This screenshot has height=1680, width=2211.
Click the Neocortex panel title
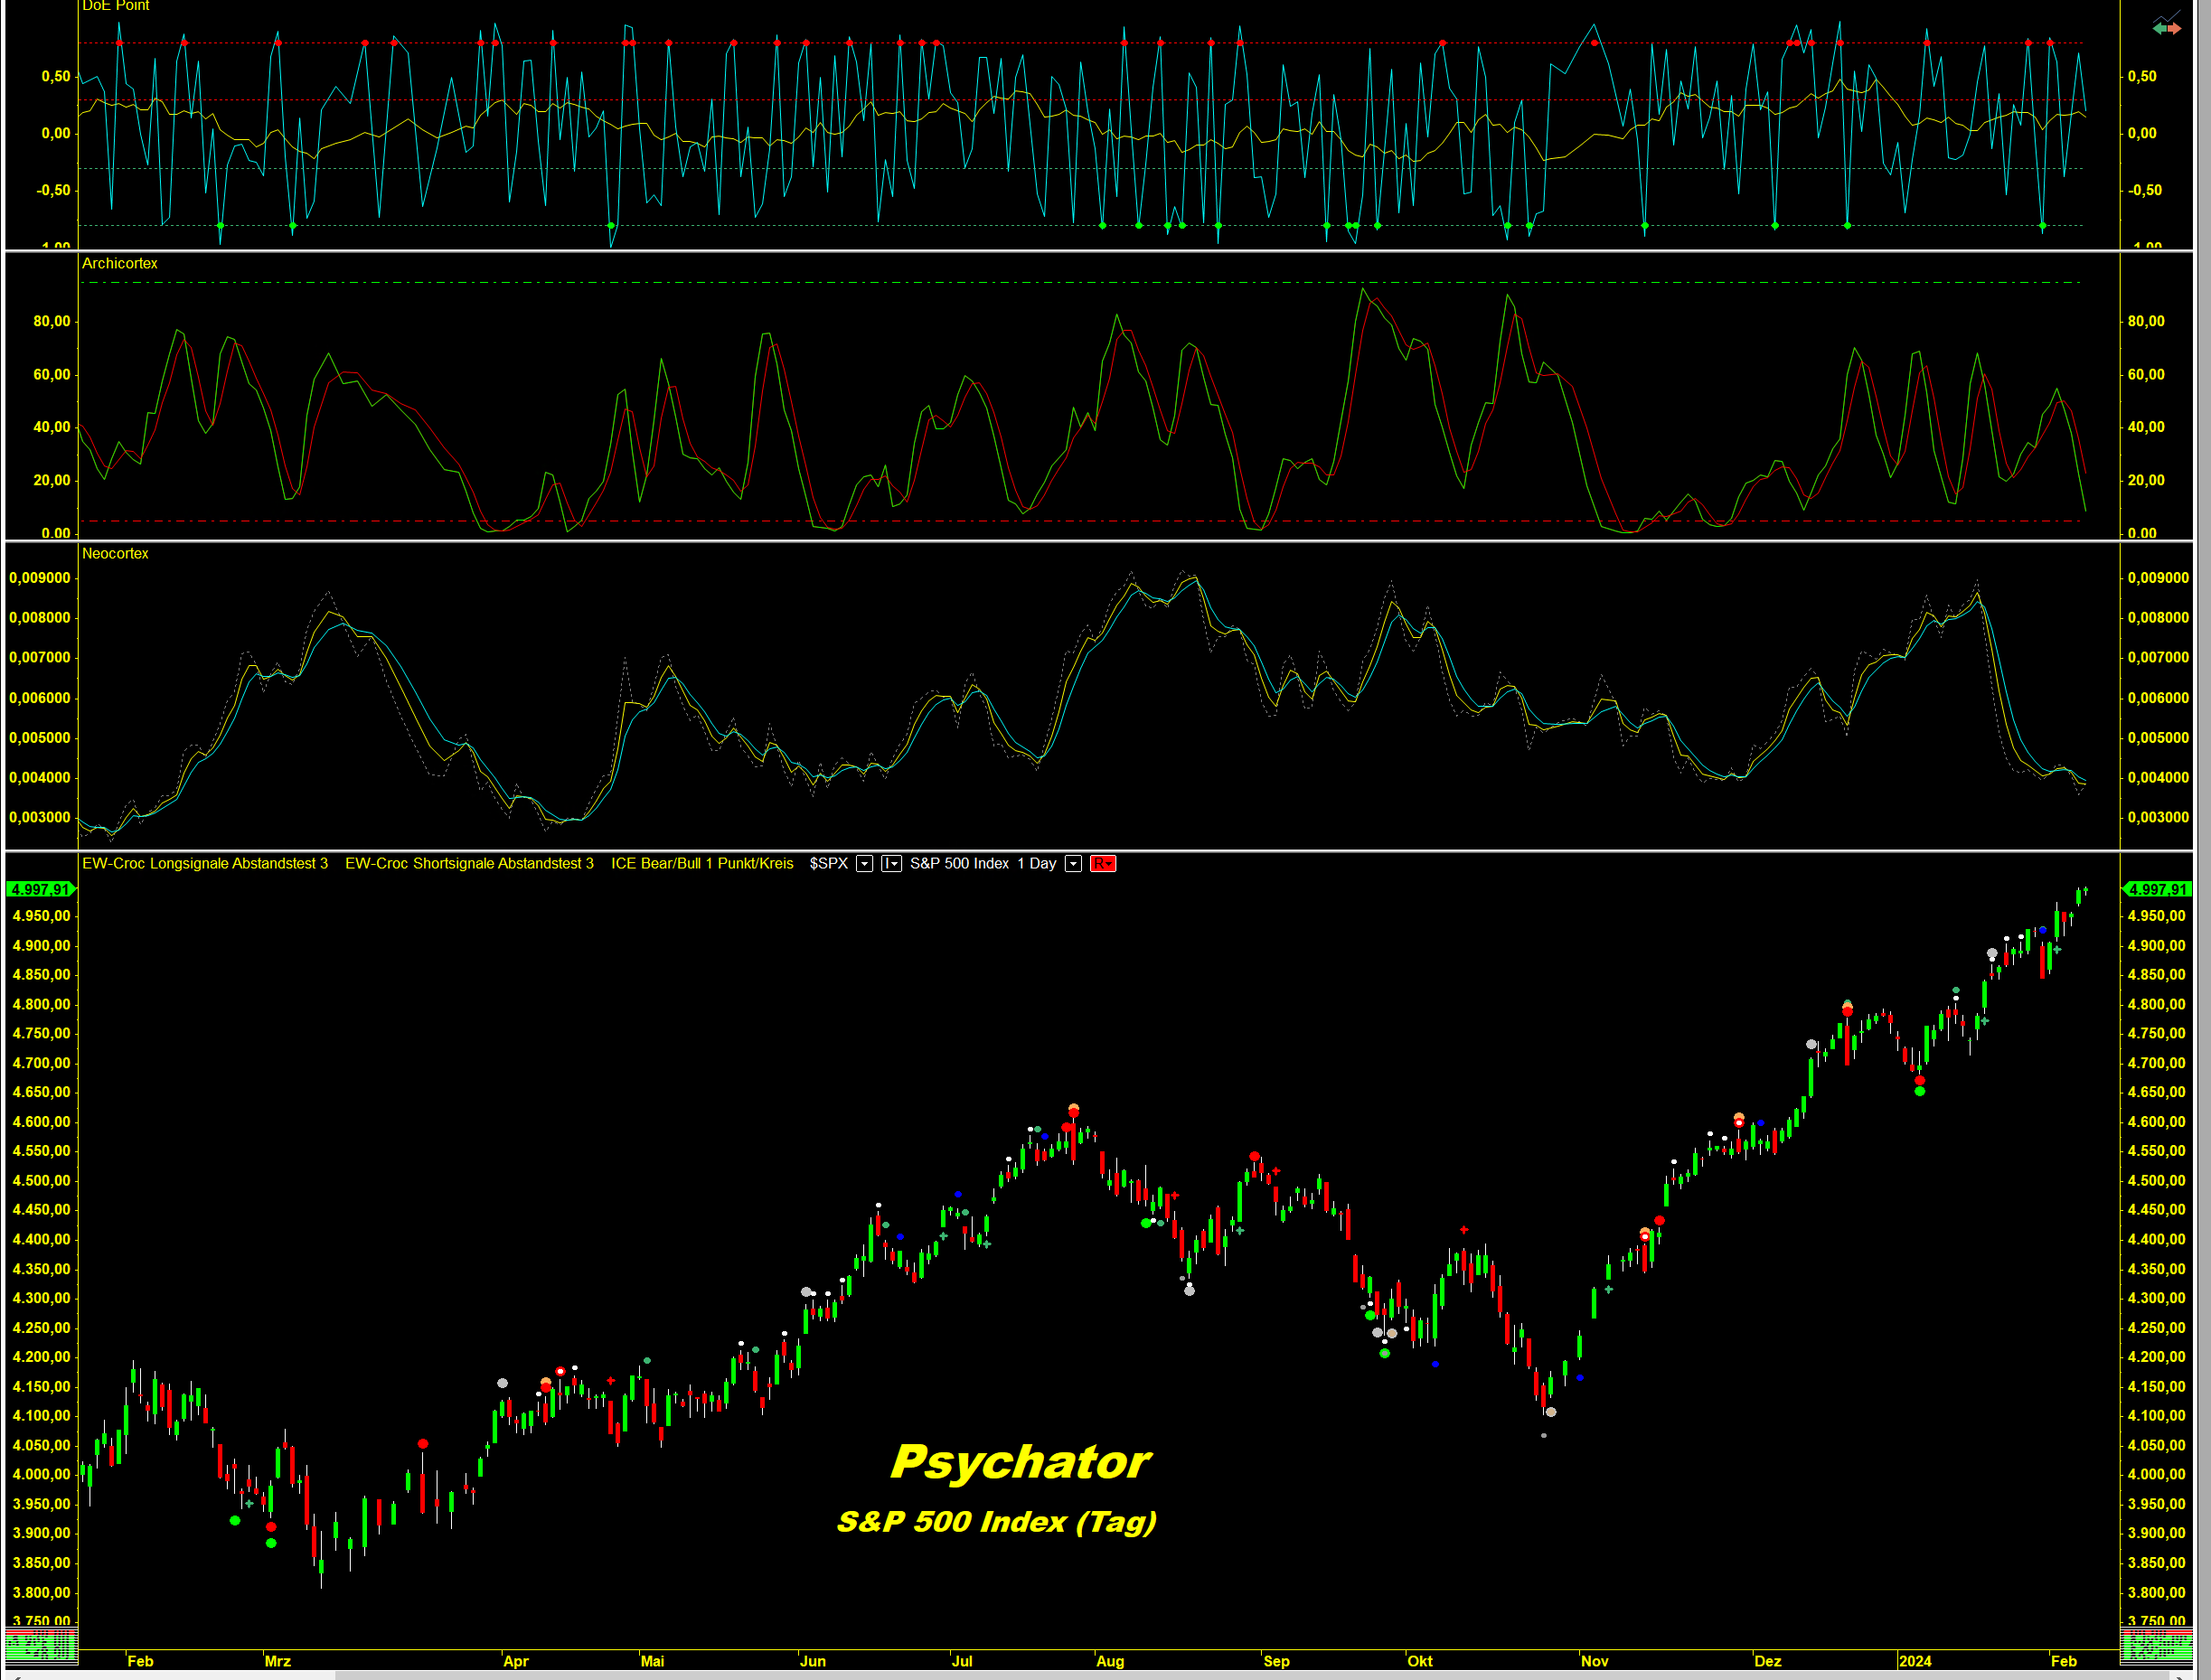pos(115,554)
